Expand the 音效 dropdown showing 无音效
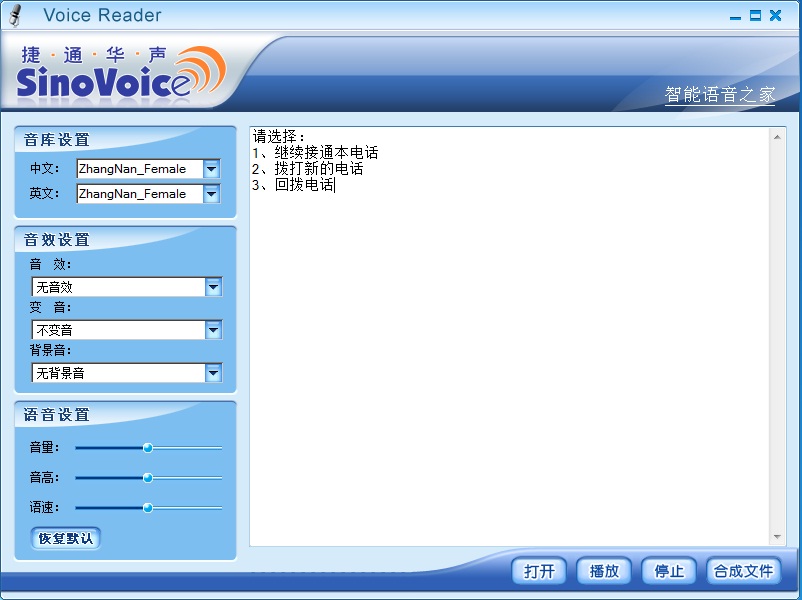Viewport: 802px width, 600px height. point(213,287)
